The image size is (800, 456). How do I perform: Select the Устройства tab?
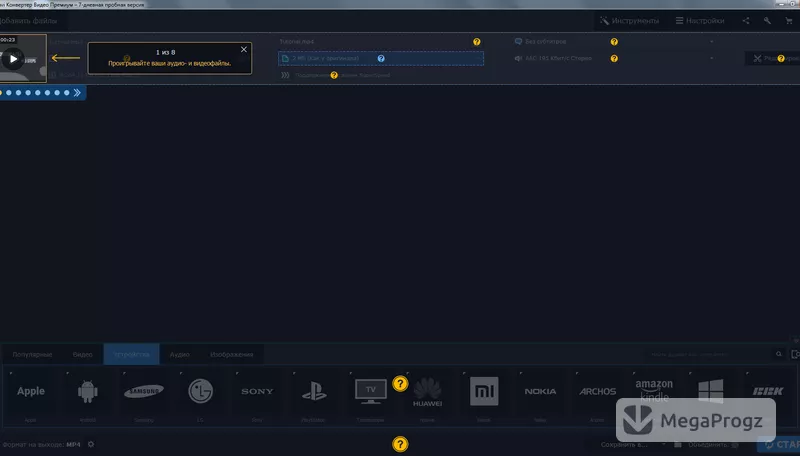132,354
